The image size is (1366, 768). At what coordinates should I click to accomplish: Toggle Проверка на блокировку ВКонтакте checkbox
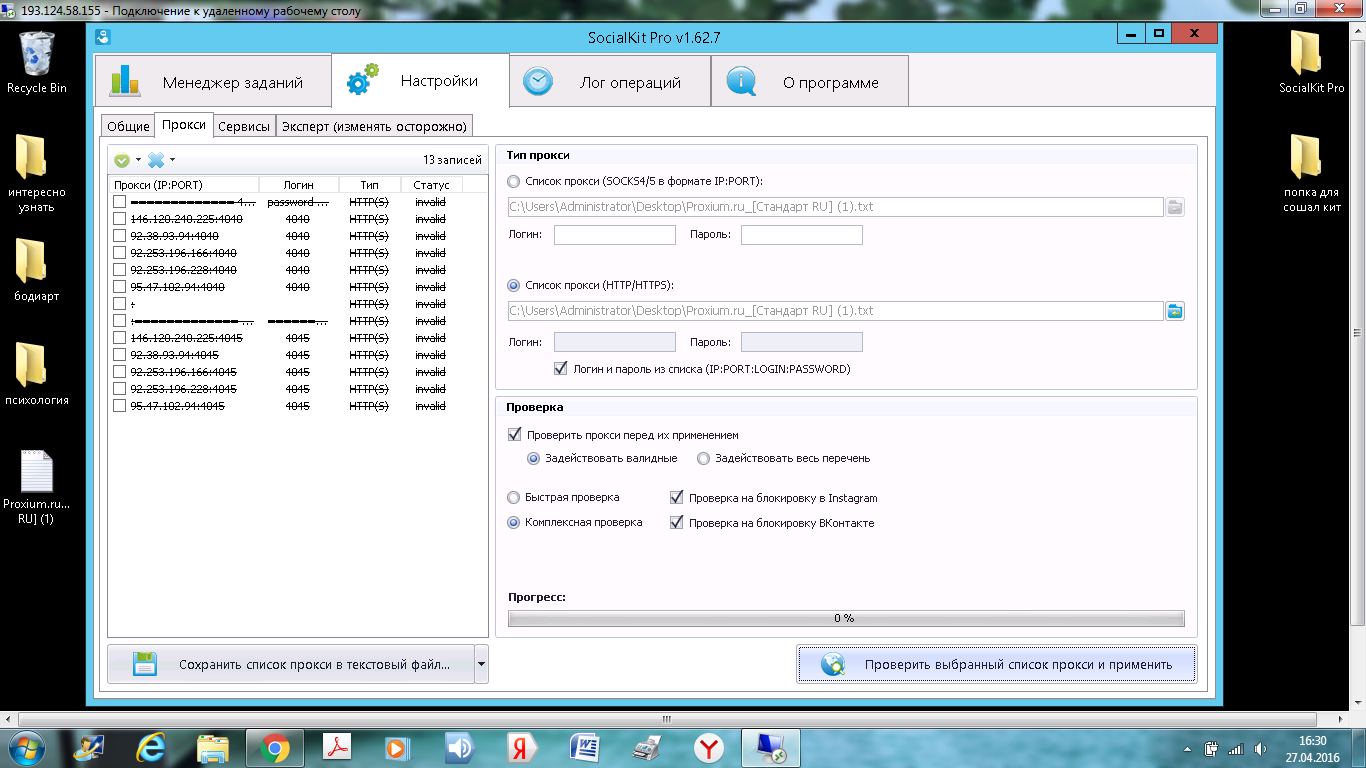pyautogui.click(x=677, y=522)
